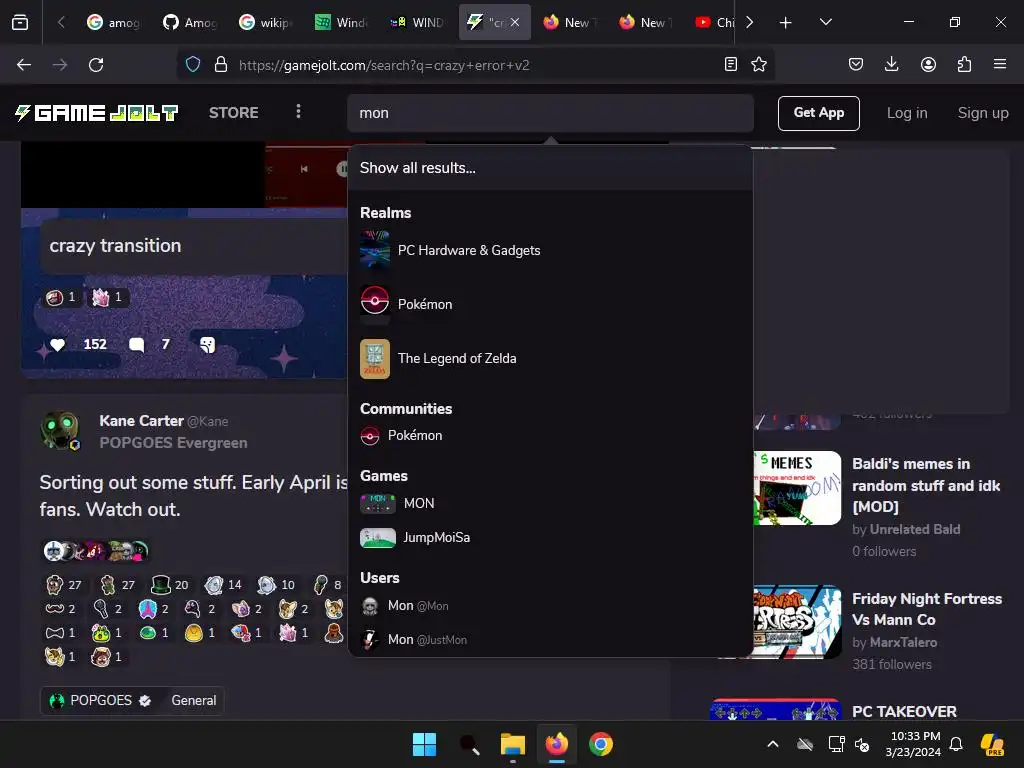Image resolution: width=1024 pixels, height=768 pixels.
Task: Open the Firefox hamburger menu
Action: pyautogui.click(x=1000, y=65)
